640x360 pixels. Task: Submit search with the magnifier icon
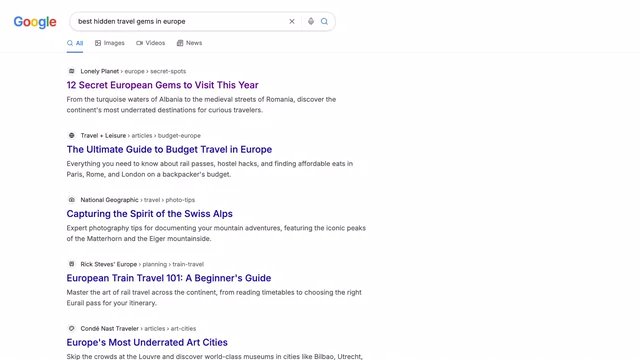pyautogui.click(x=324, y=21)
